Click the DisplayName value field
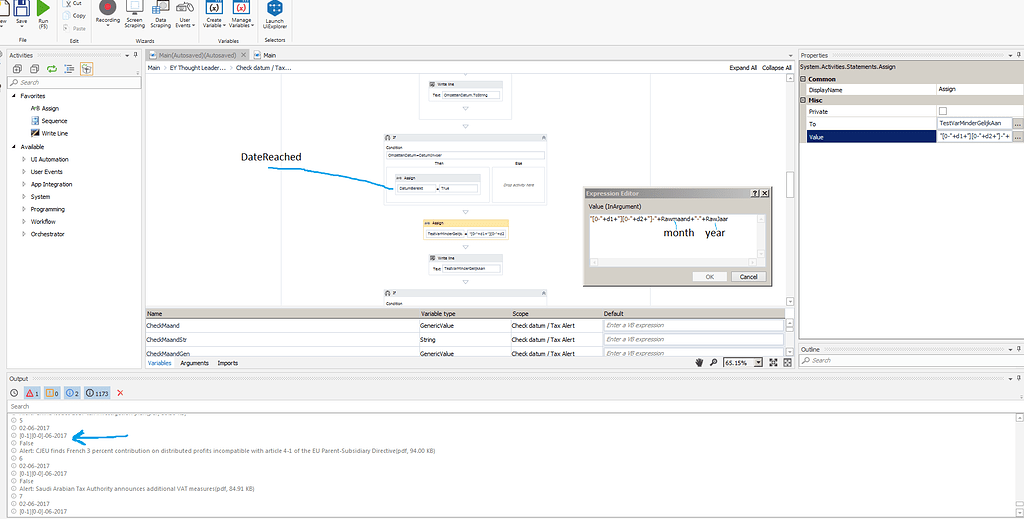The width and height of the screenshot is (1024, 519). pyautogui.click(x=979, y=89)
